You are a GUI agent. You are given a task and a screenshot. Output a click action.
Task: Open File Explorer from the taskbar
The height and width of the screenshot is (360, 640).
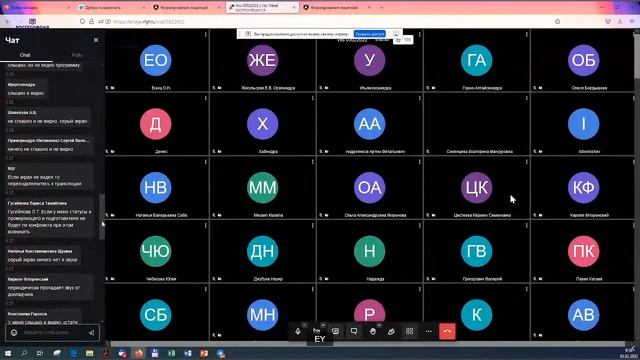(x=89, y=353)
